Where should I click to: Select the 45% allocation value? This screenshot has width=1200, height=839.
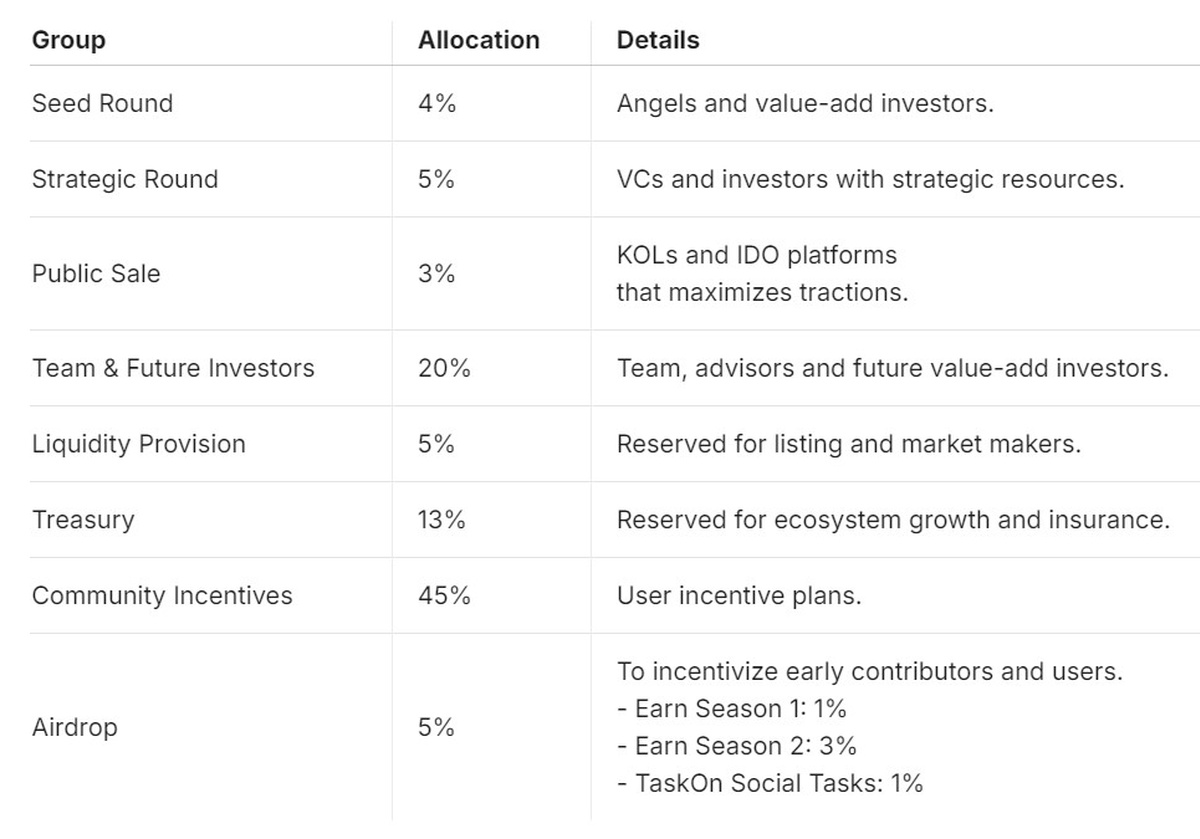click(x=444, y=596)
